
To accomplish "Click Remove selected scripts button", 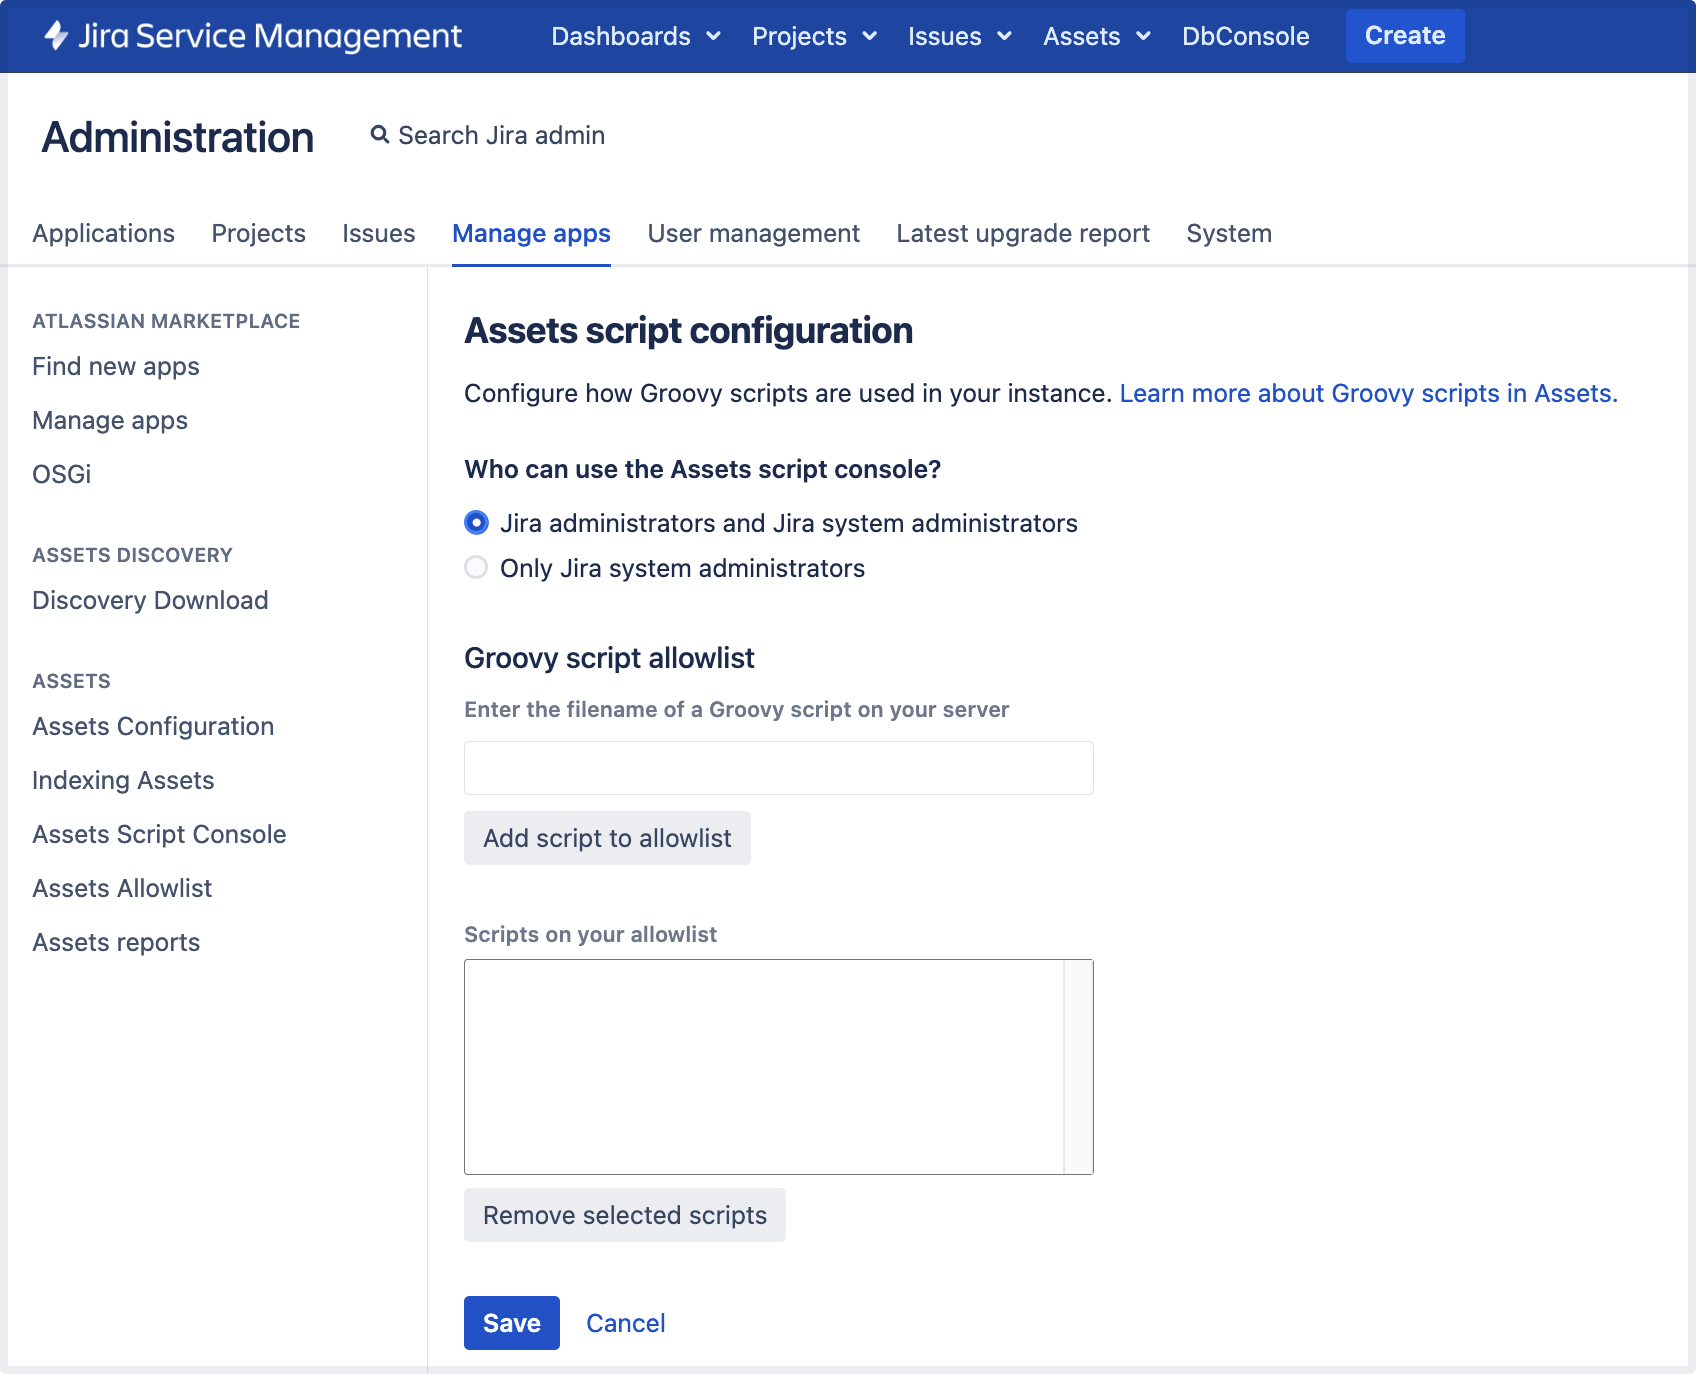I will pos(625,1215).
